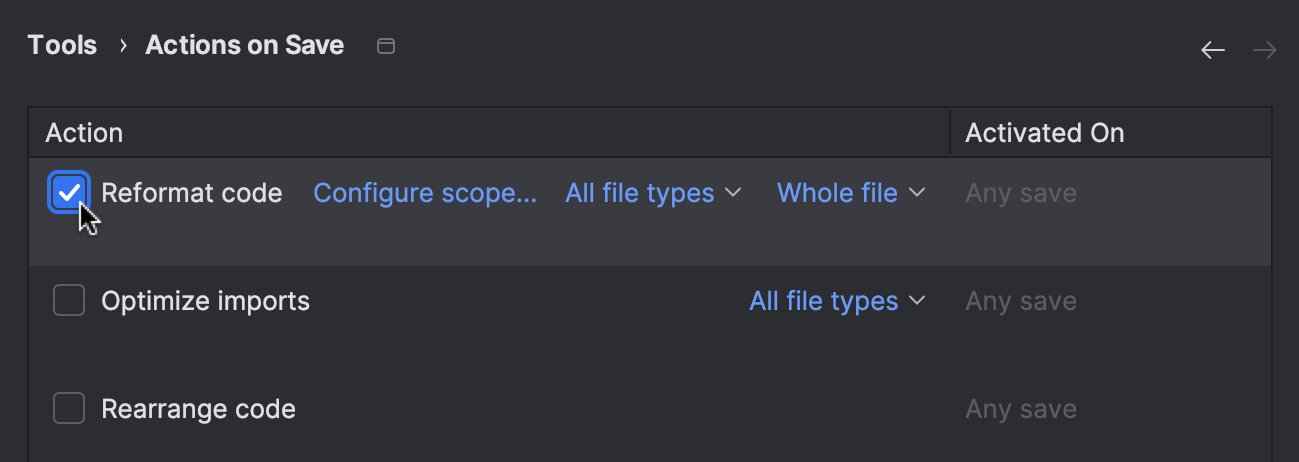Viewport: 1299px width, 462px height.
Task: Open the Configure scope... link
Action: tap(425, 193)
